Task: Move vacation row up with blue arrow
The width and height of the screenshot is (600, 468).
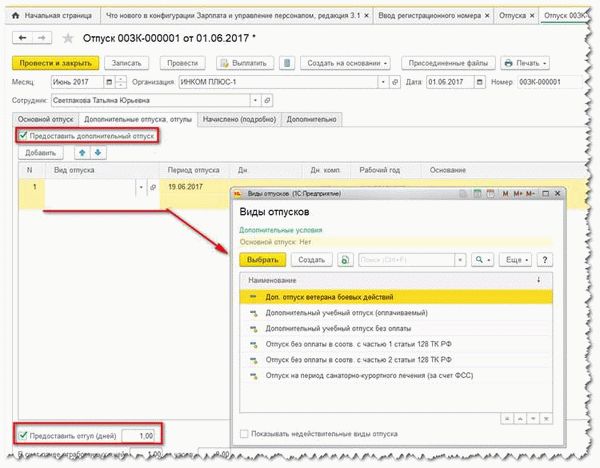Action: 82,153
